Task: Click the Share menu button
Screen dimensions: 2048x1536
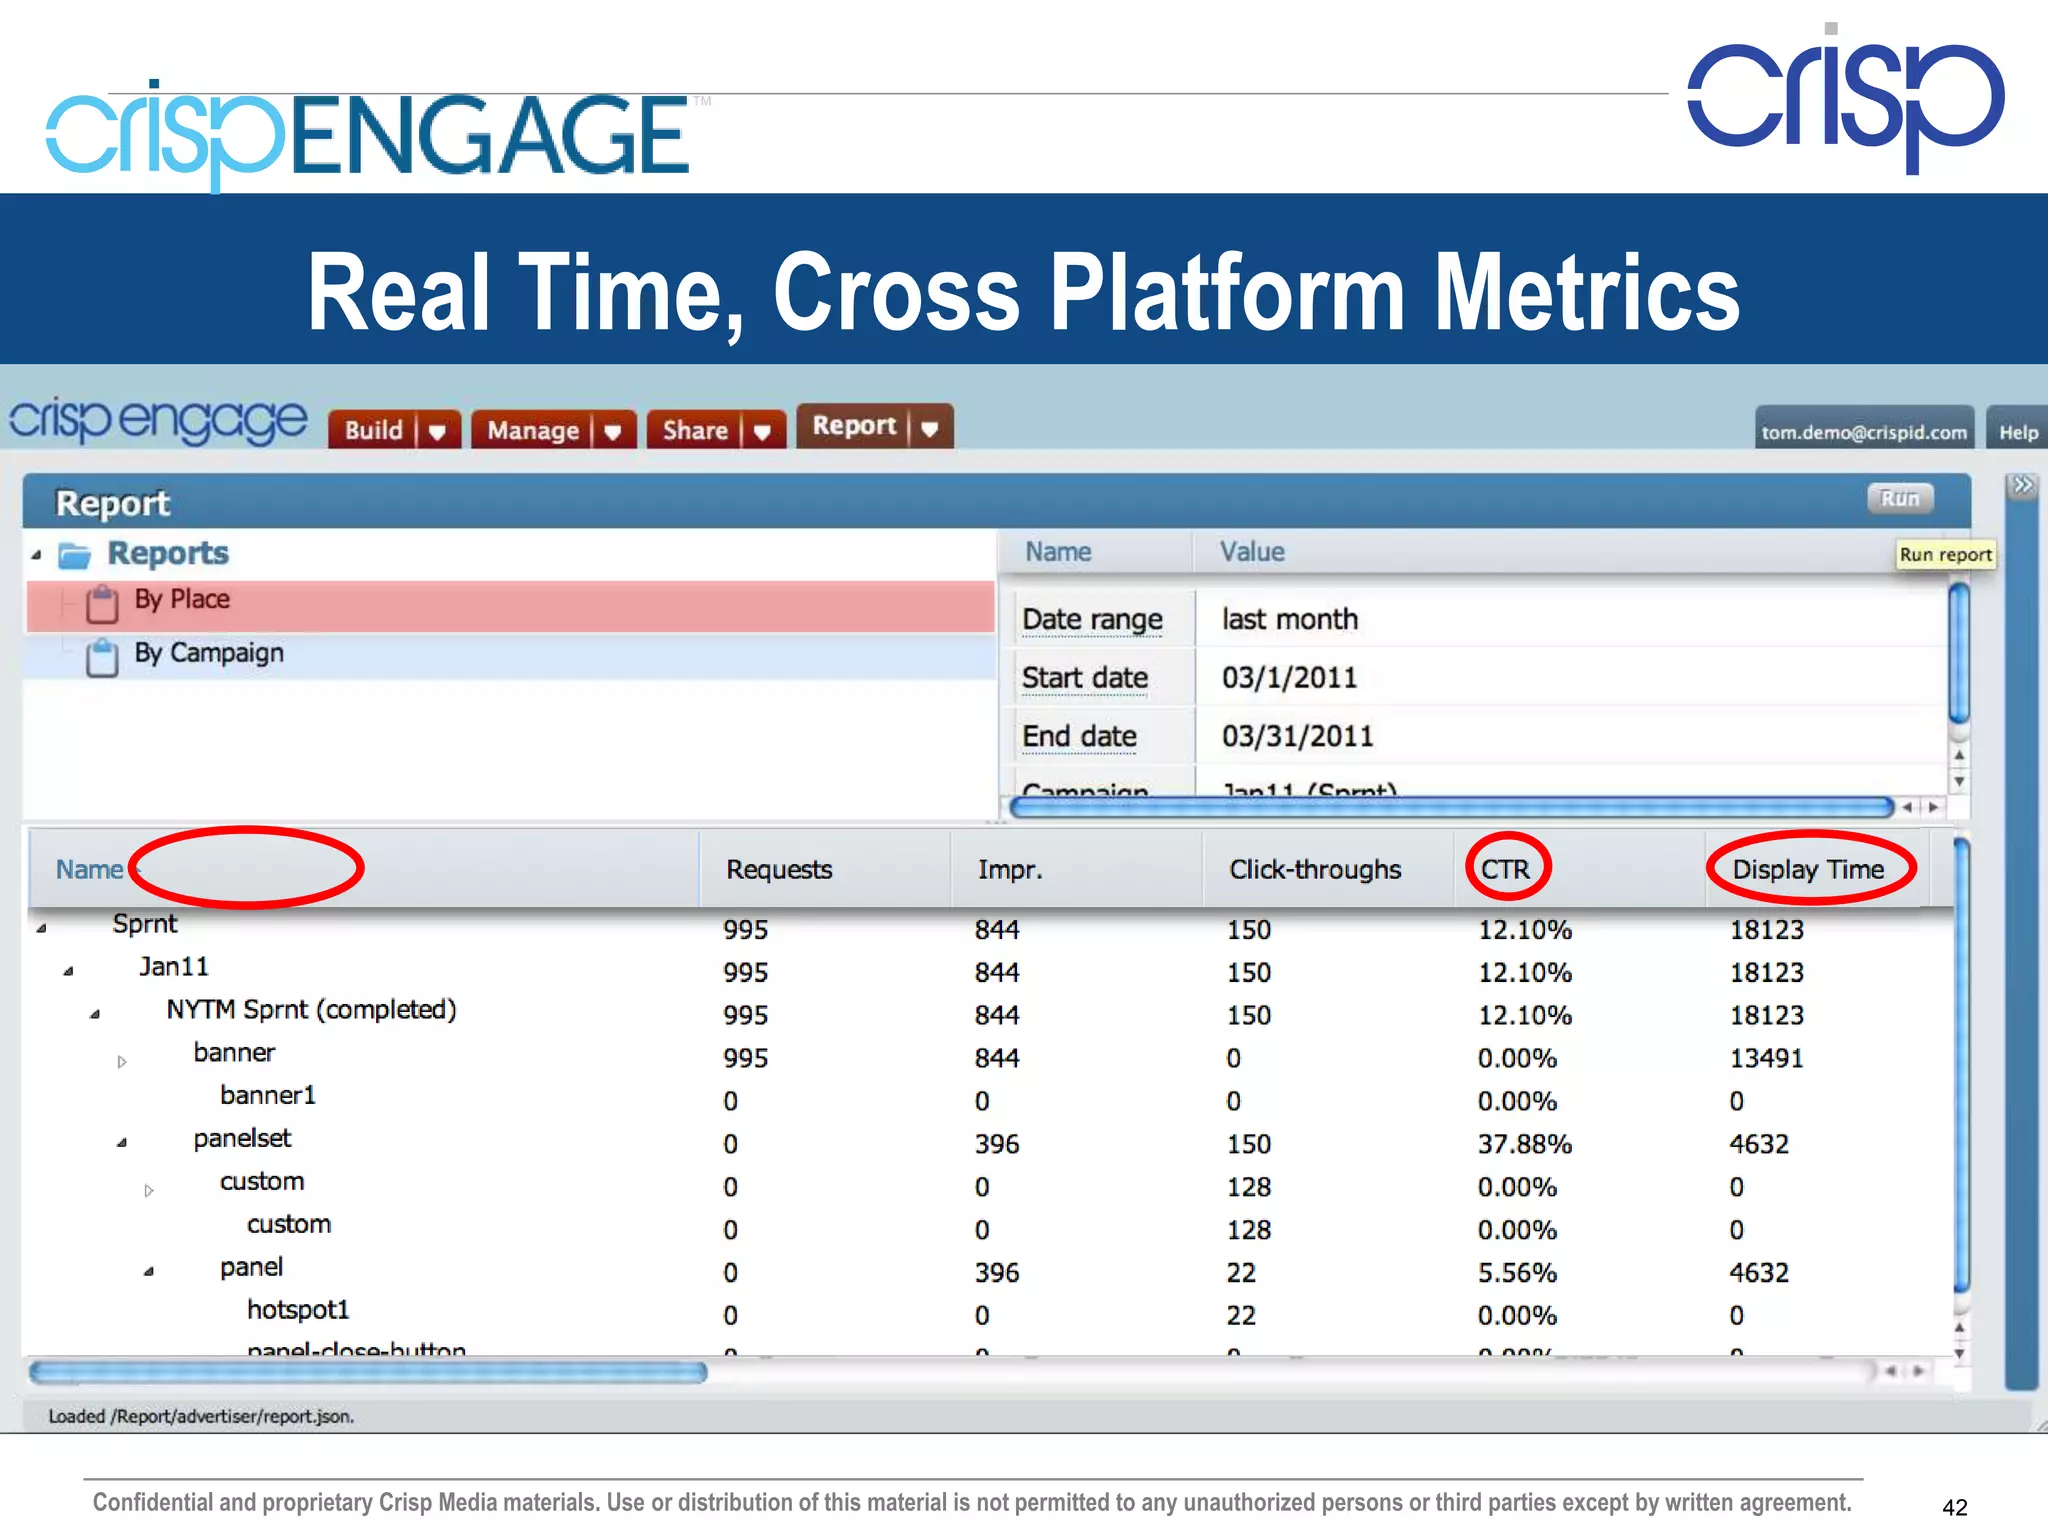Action: pyautogui.click(x=695, y=431)
